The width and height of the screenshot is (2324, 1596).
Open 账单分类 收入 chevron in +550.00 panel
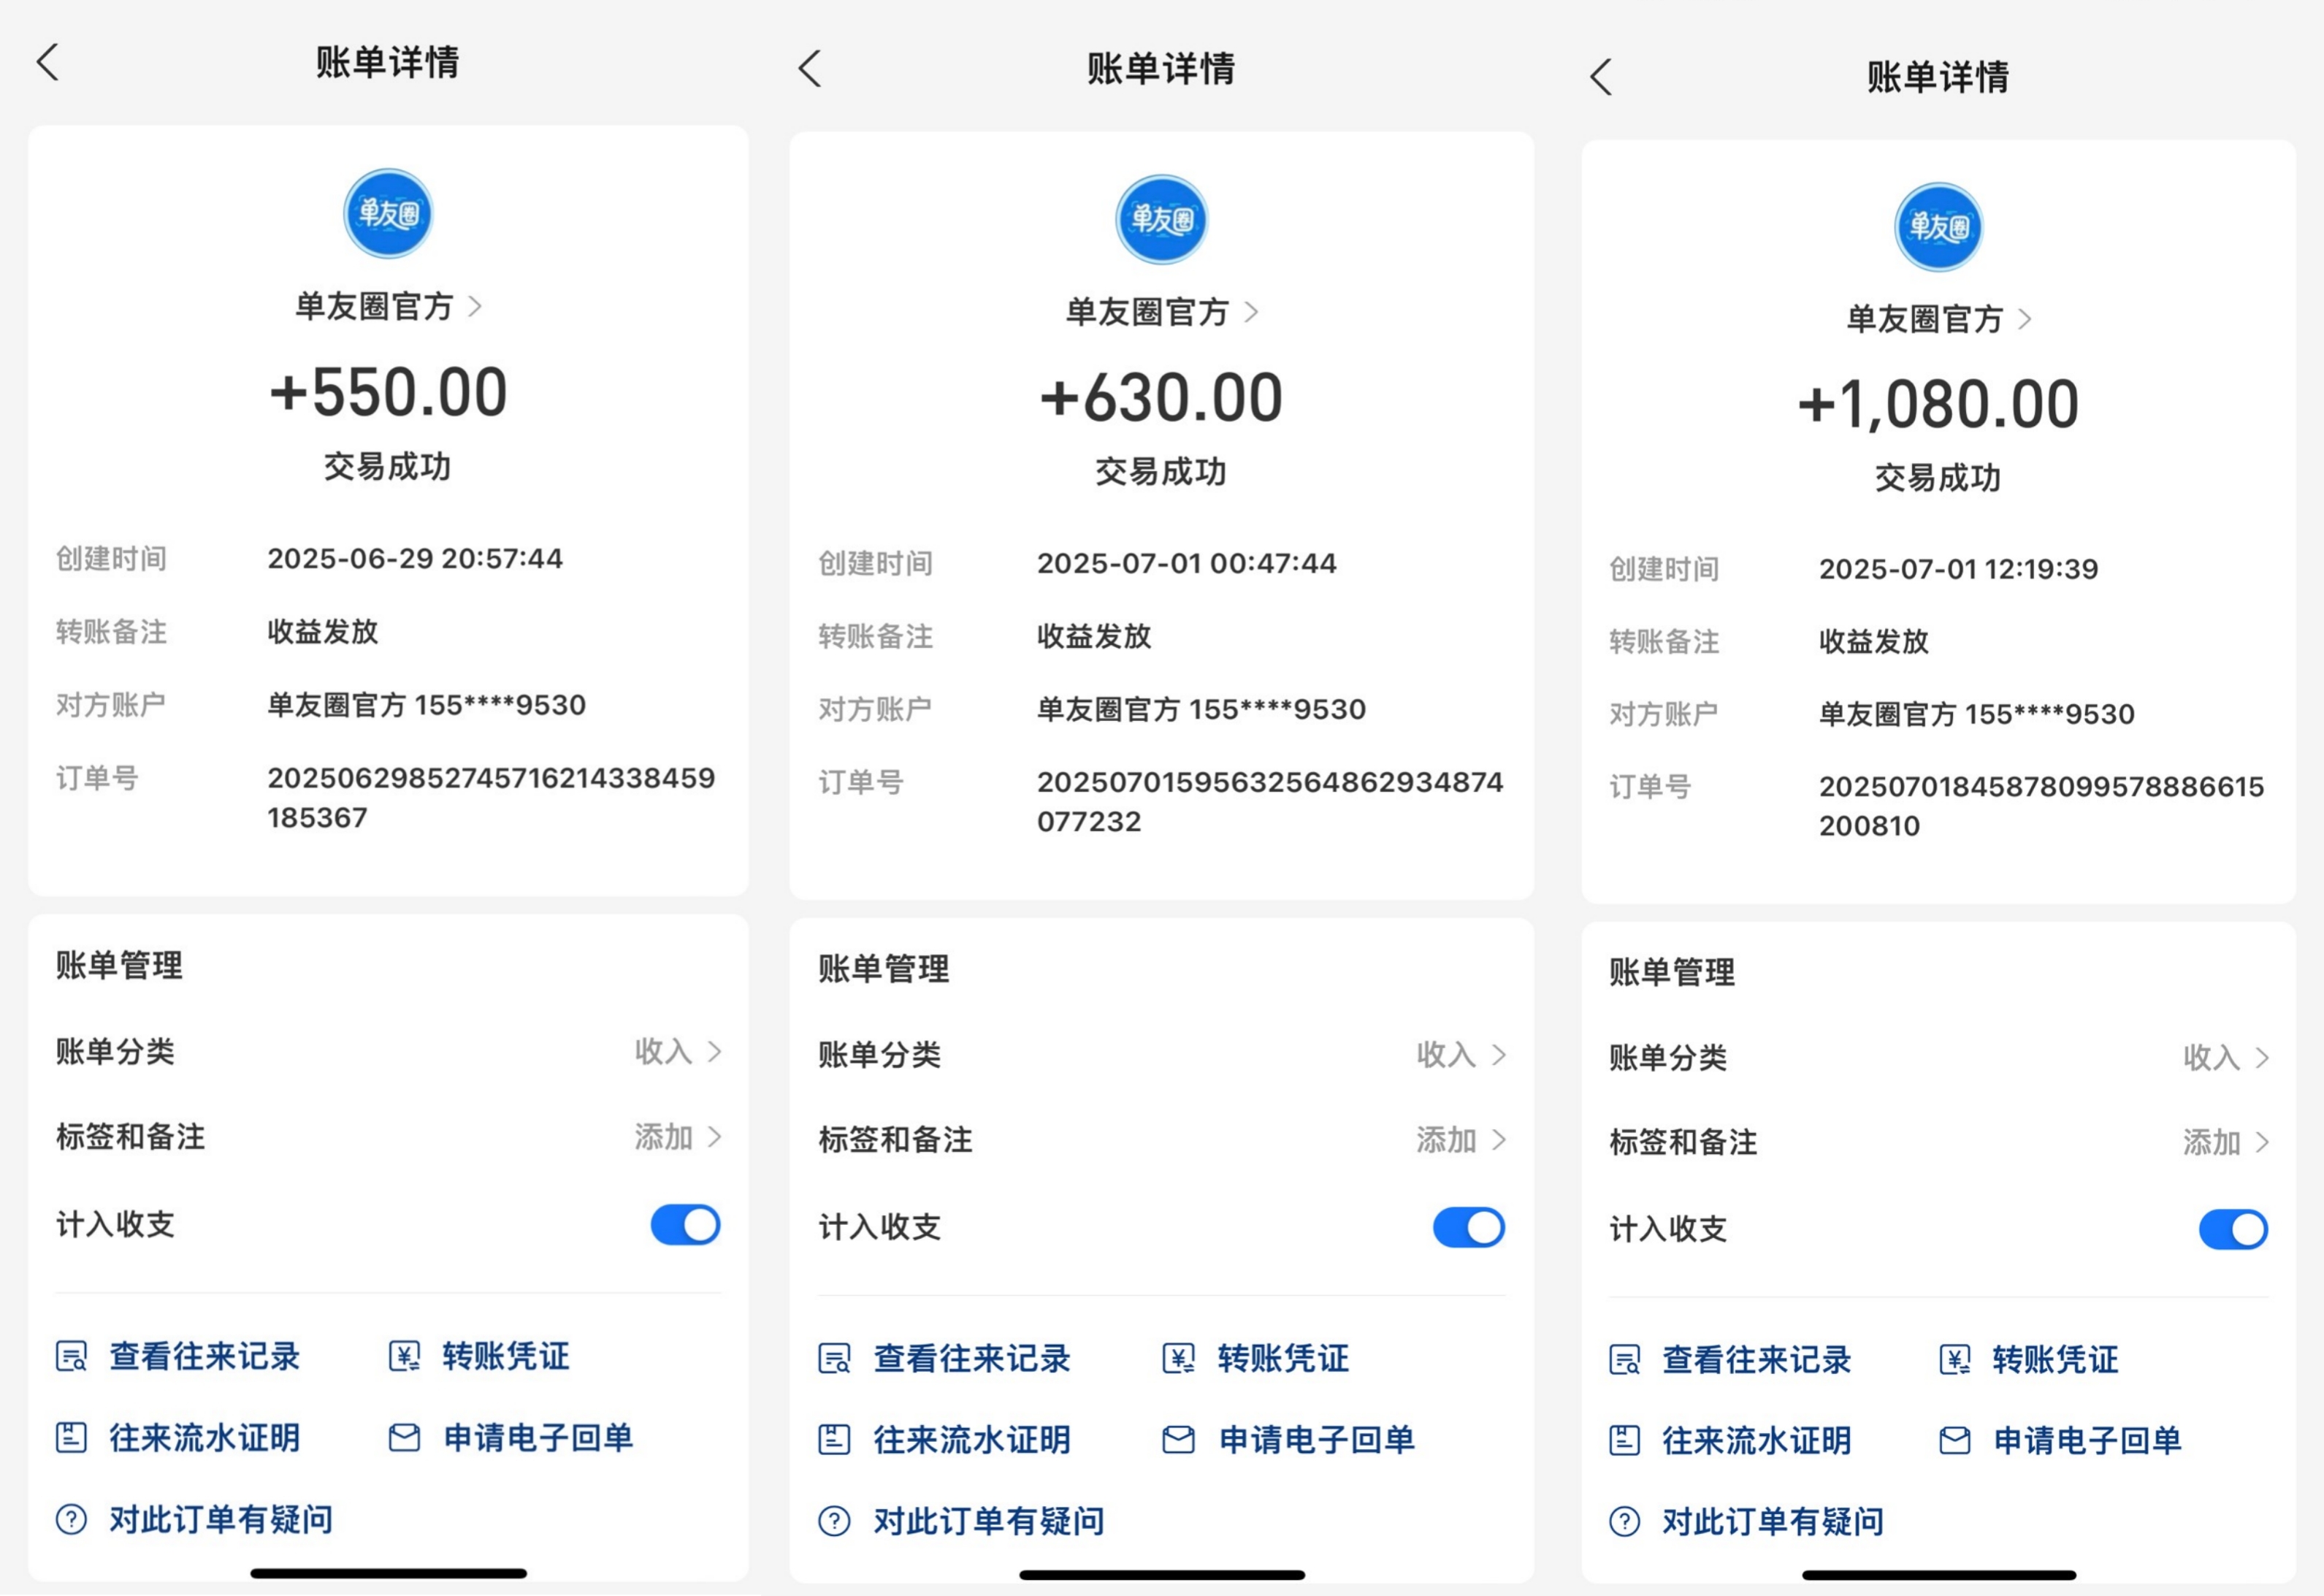pyautogui.click(x=714, y=1051)
